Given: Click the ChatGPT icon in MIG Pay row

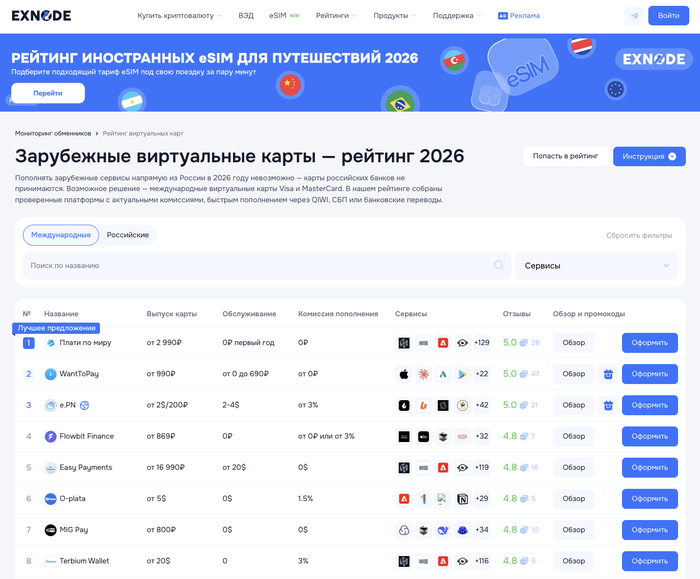Looking at the screenshot, I should tap(404, 530).
